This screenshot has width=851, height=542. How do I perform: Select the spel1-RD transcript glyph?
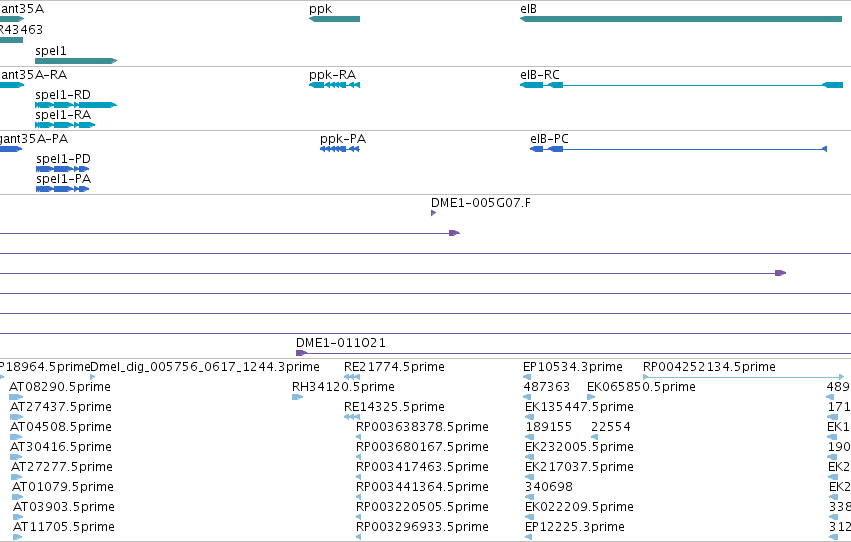pos(76,105)
